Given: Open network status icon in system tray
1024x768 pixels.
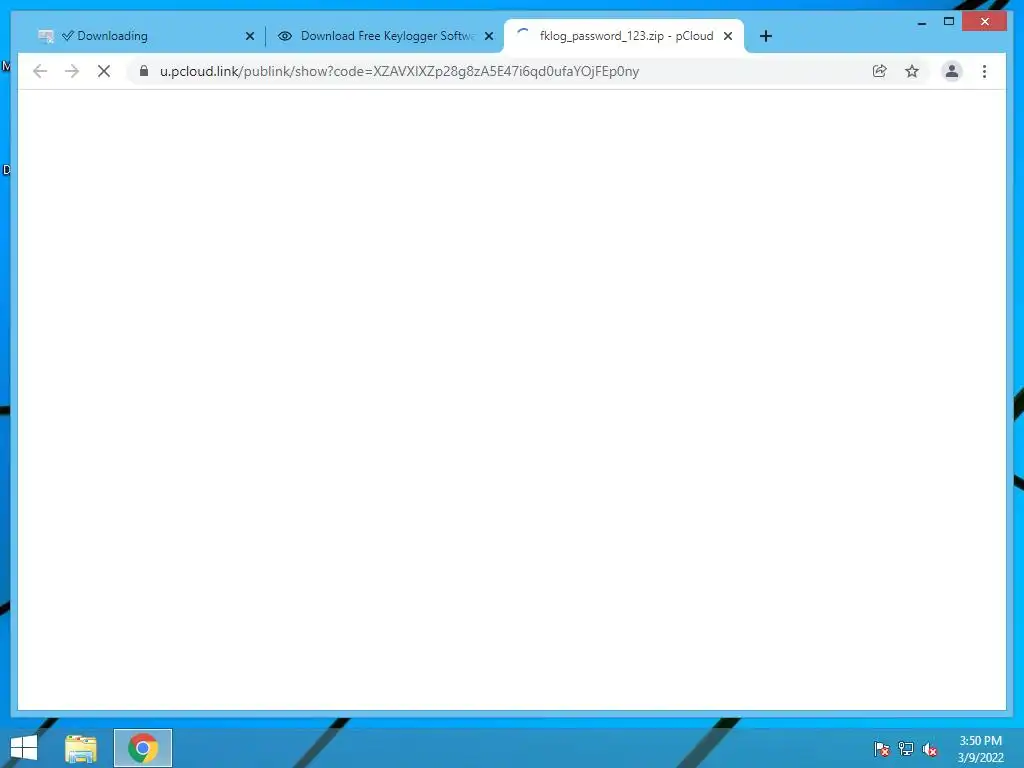Looking at the screenshot, I should 906,749.
